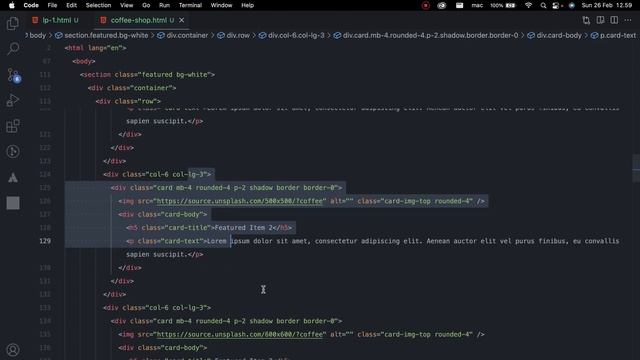Open the File menu
Viewport: 640px width, 360px height.
click(x=52, y=5)
